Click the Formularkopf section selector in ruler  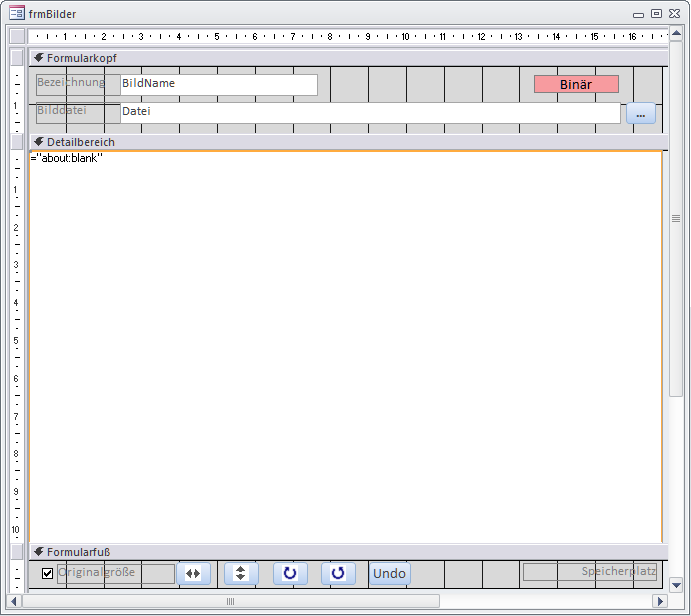pos(17,58)
